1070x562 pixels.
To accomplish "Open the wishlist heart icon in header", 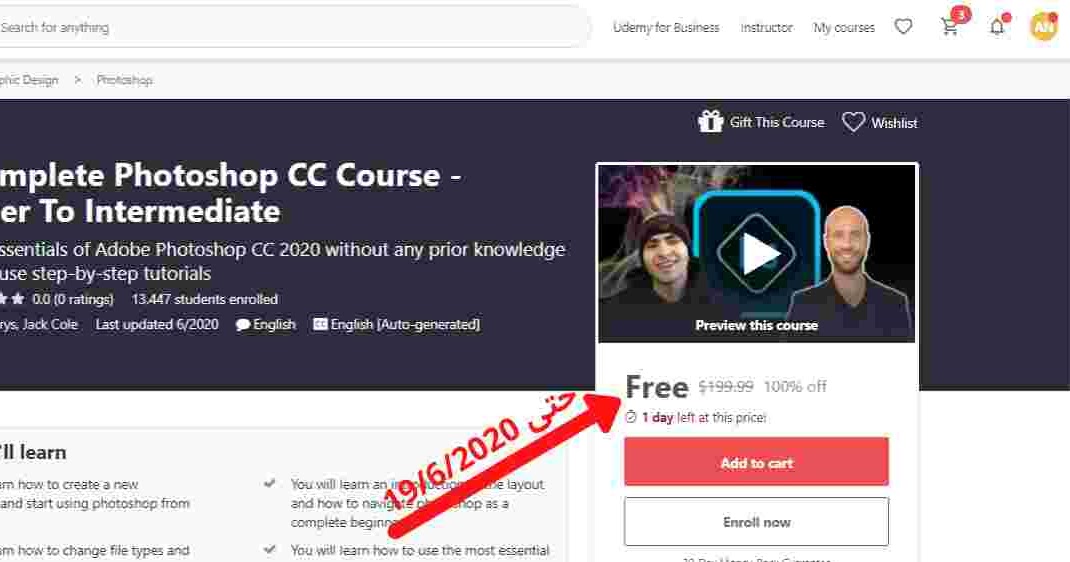I will coord(903,27).
